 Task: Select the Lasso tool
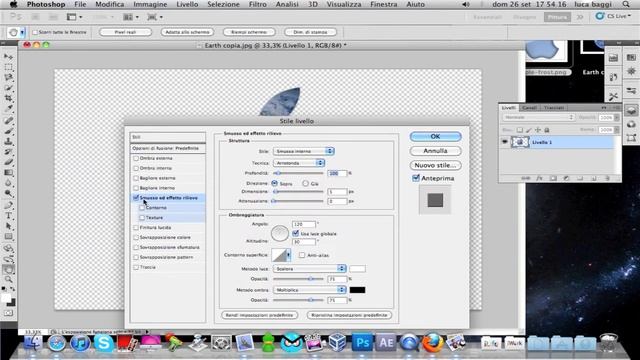coord(8,77)
